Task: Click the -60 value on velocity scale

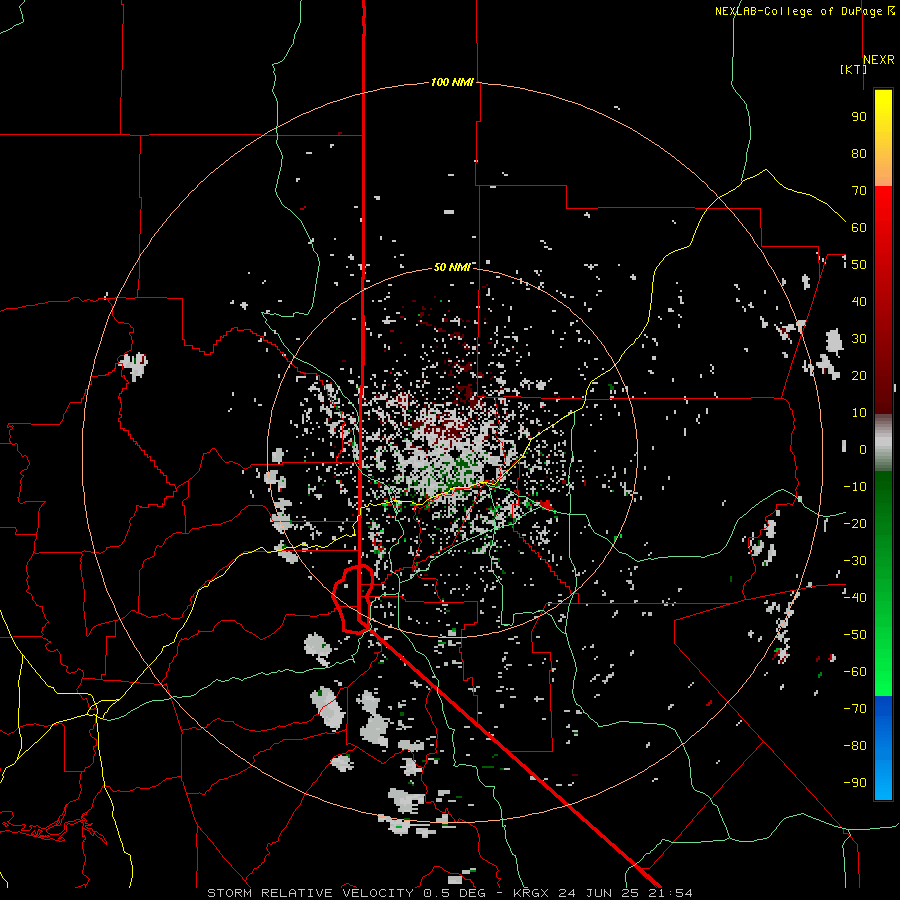Action: [855, 672]
